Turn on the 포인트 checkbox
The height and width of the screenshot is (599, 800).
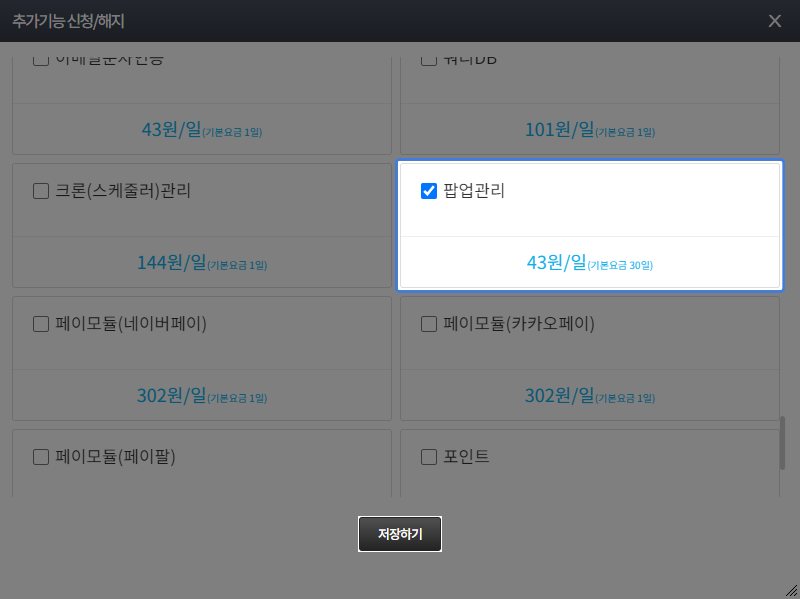click(x=429, y=457)
